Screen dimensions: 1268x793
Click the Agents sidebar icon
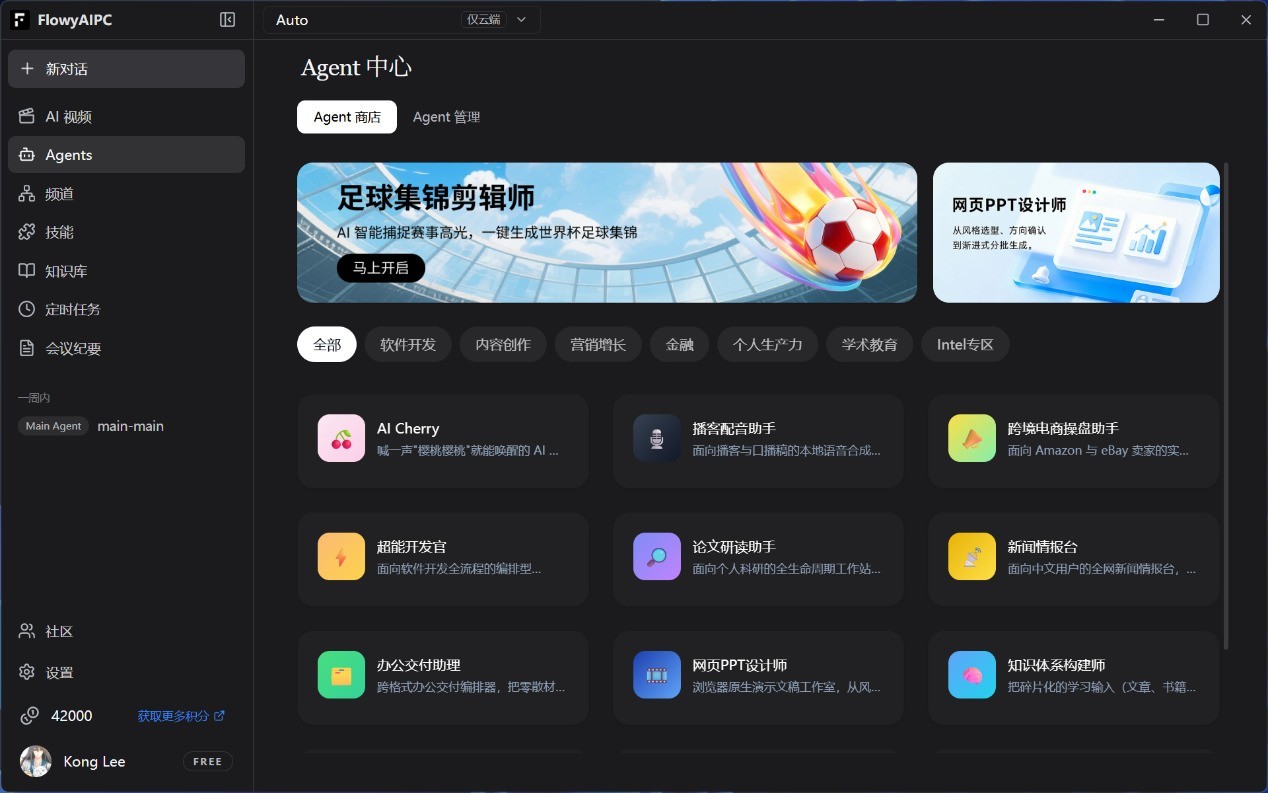coord(27,155)
